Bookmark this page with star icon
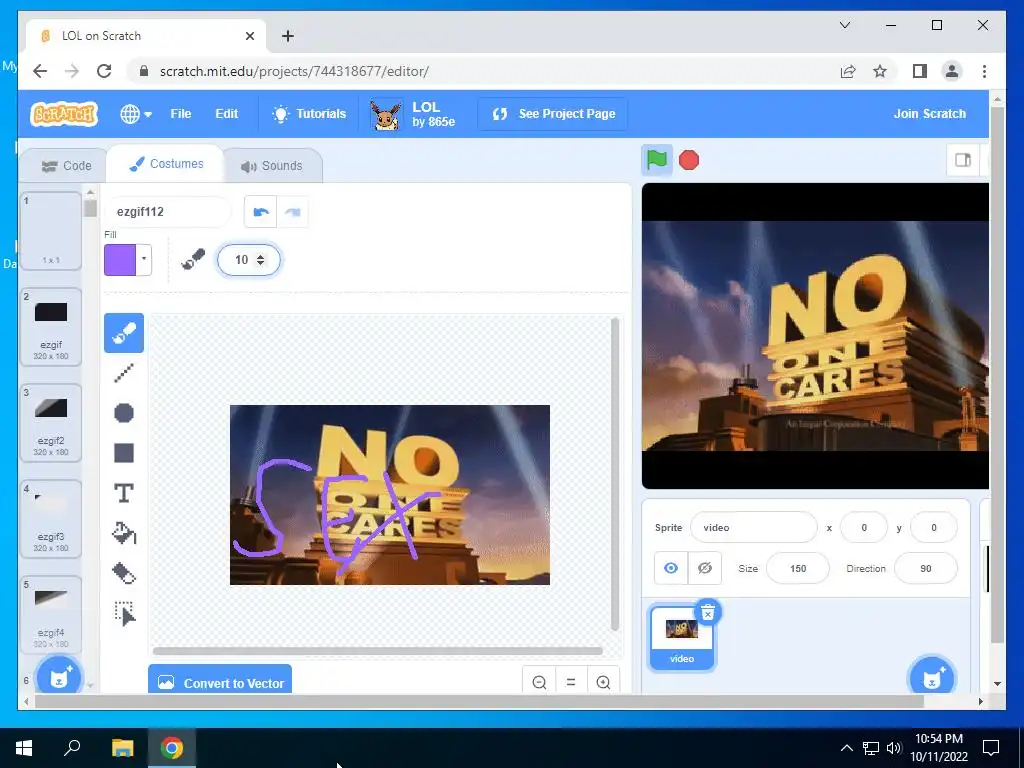This screenshot has height=768, width=1024. 880,71
